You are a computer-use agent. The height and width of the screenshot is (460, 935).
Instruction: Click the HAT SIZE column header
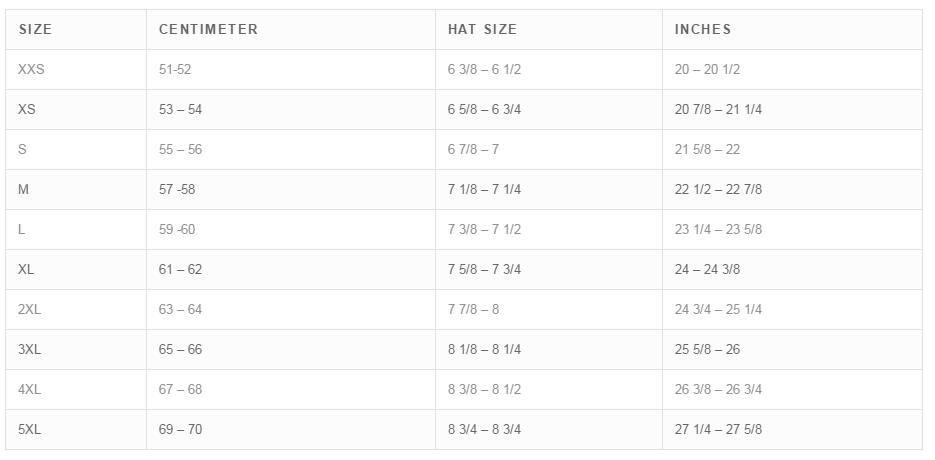click(x=482, y=30)
